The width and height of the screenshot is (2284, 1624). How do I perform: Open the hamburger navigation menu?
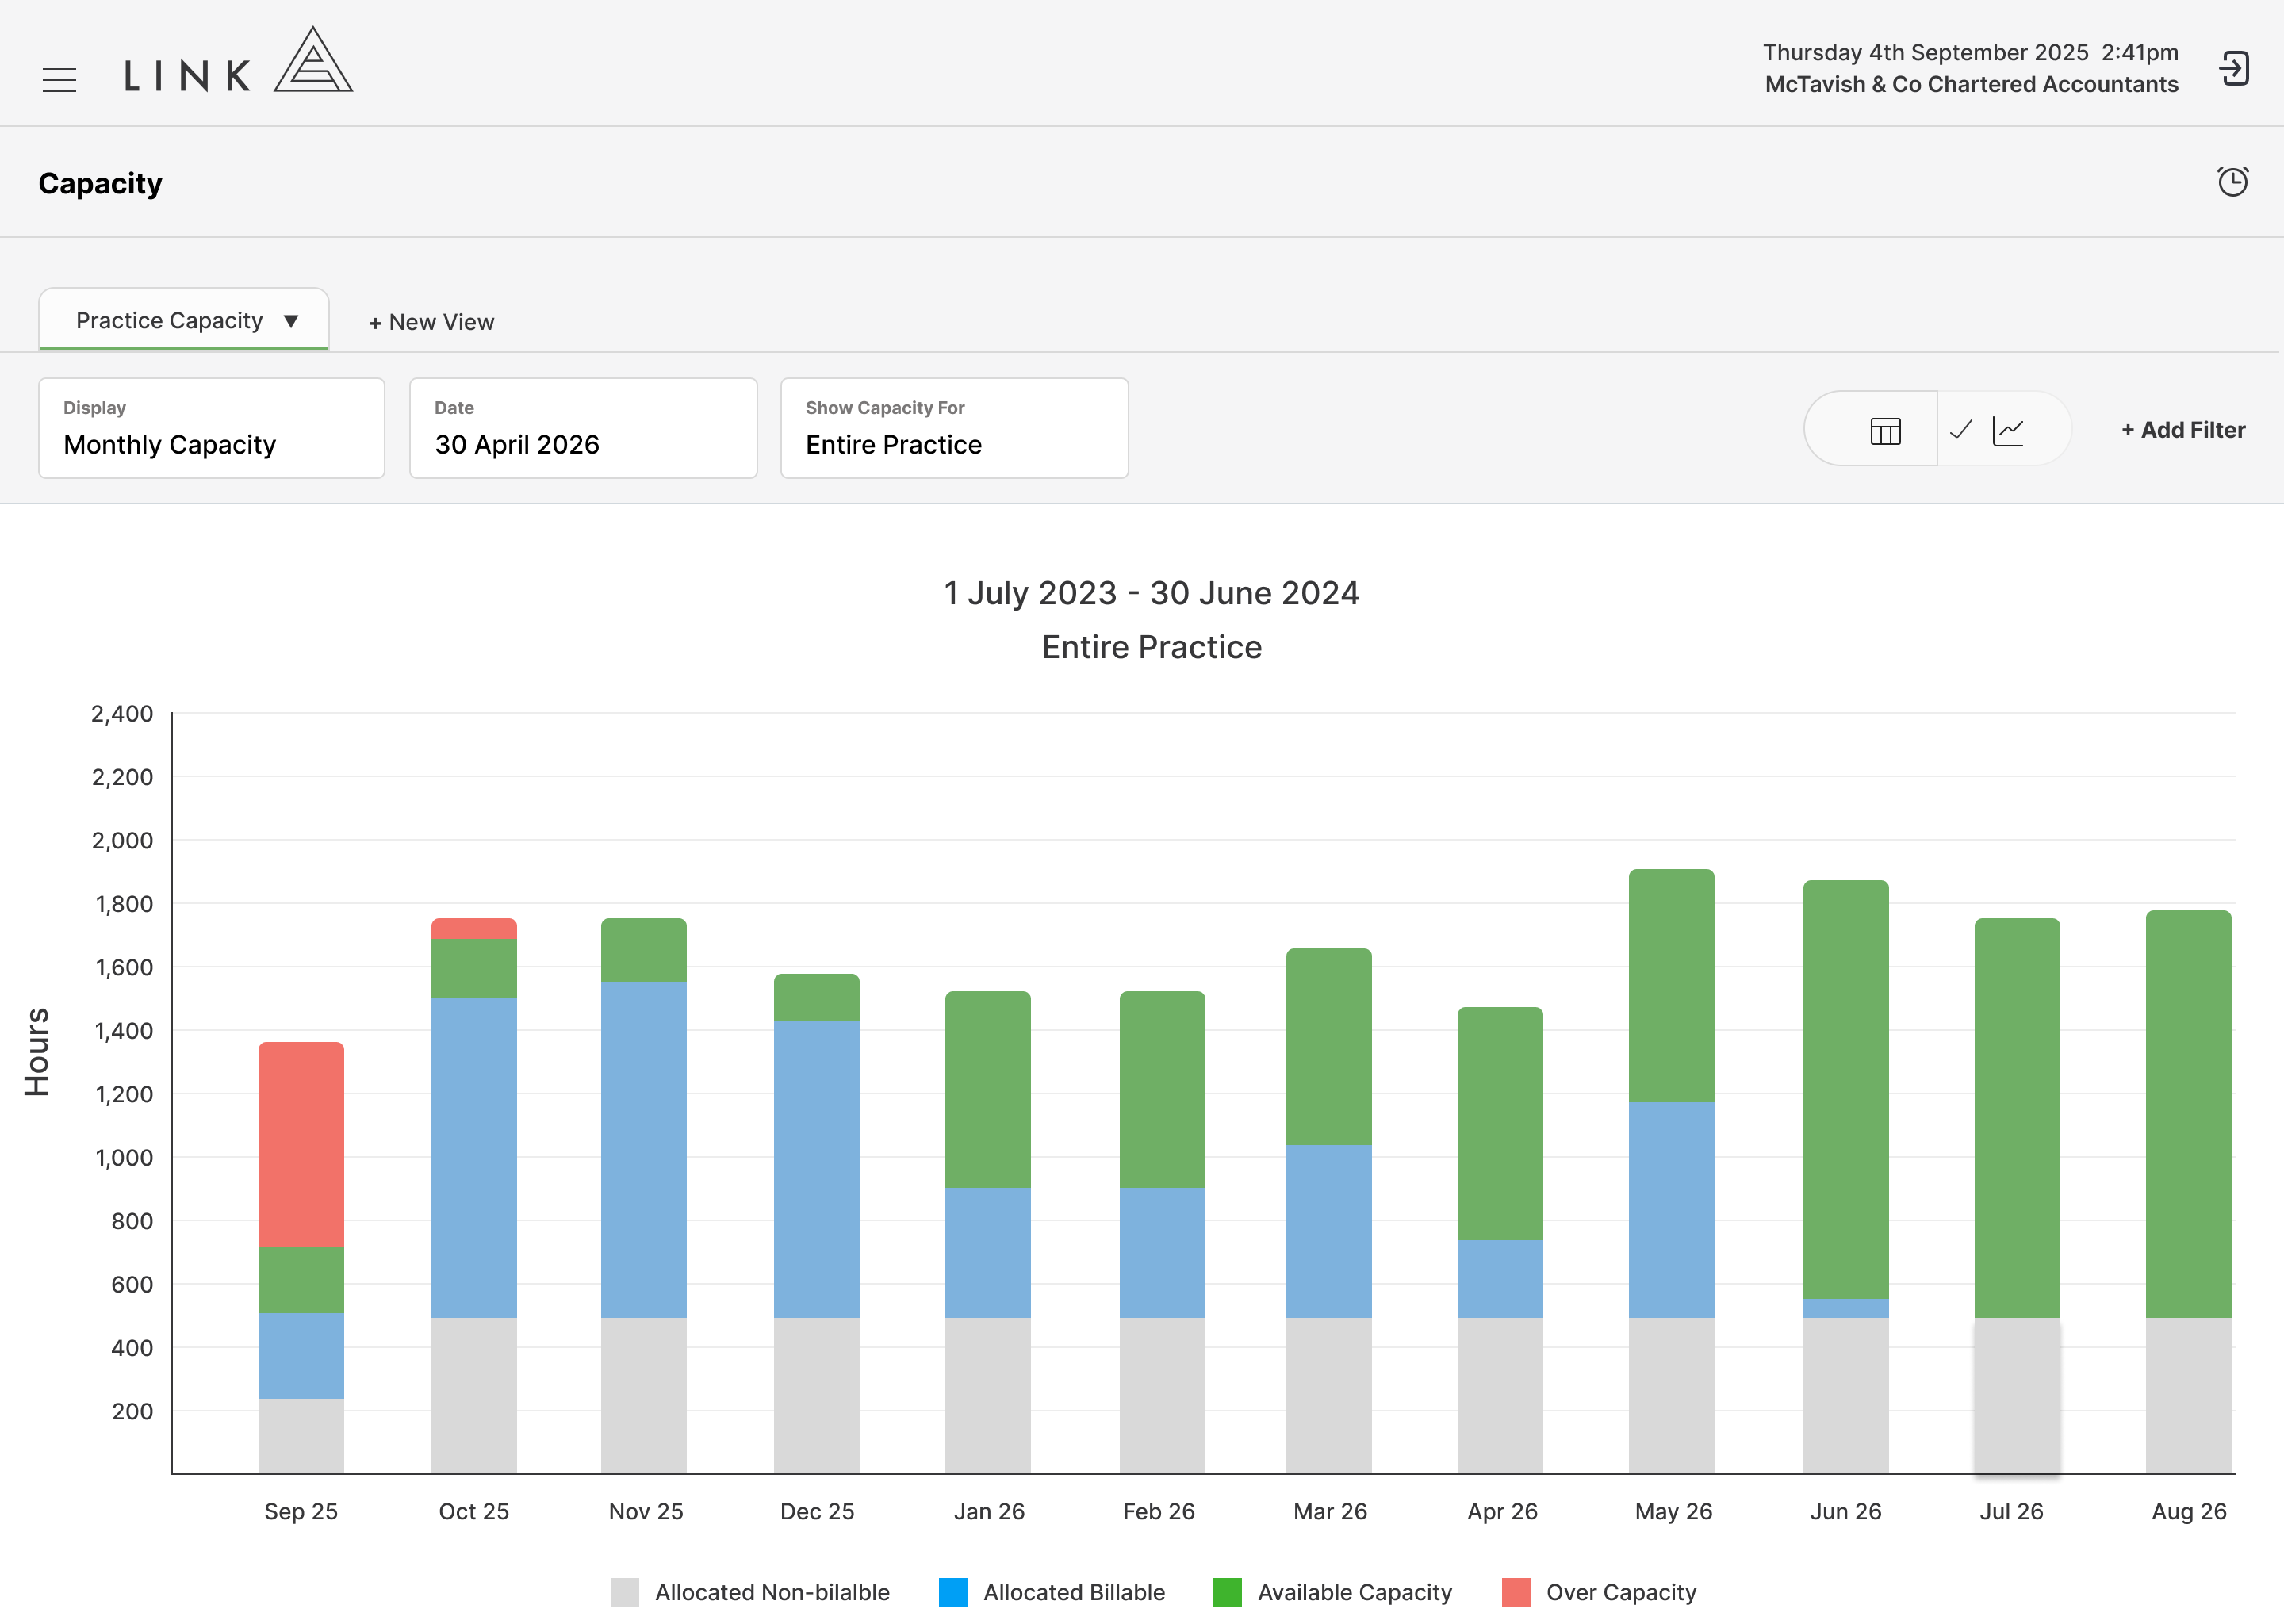click(60, 79)
